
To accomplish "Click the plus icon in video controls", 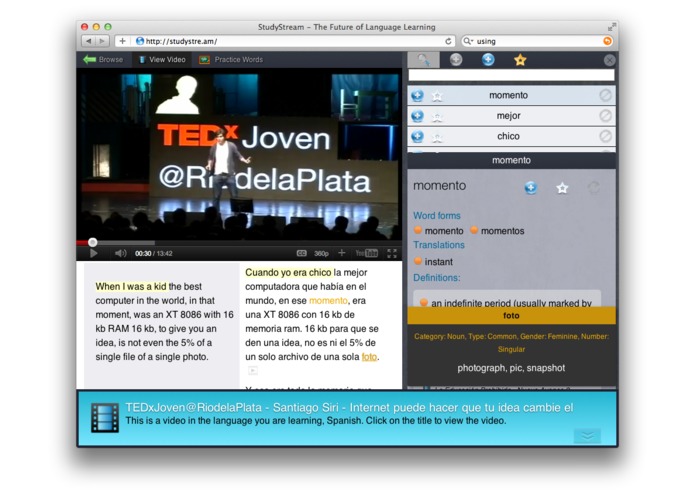I will pos(341,253).
